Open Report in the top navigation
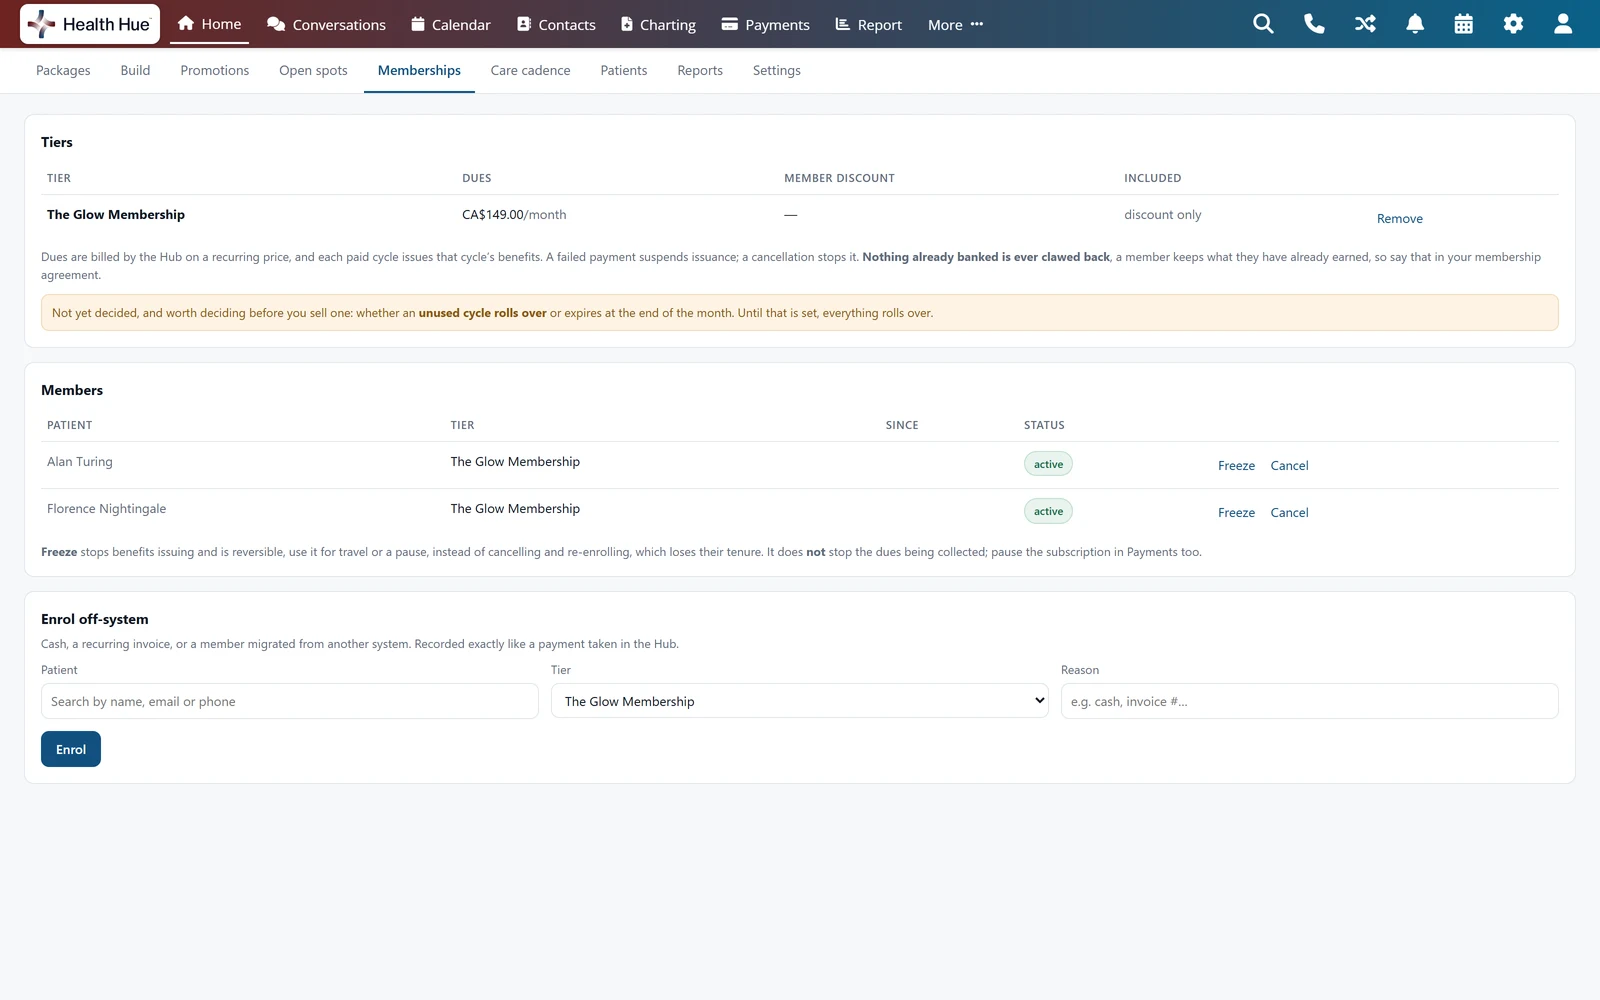 [869, 24]
